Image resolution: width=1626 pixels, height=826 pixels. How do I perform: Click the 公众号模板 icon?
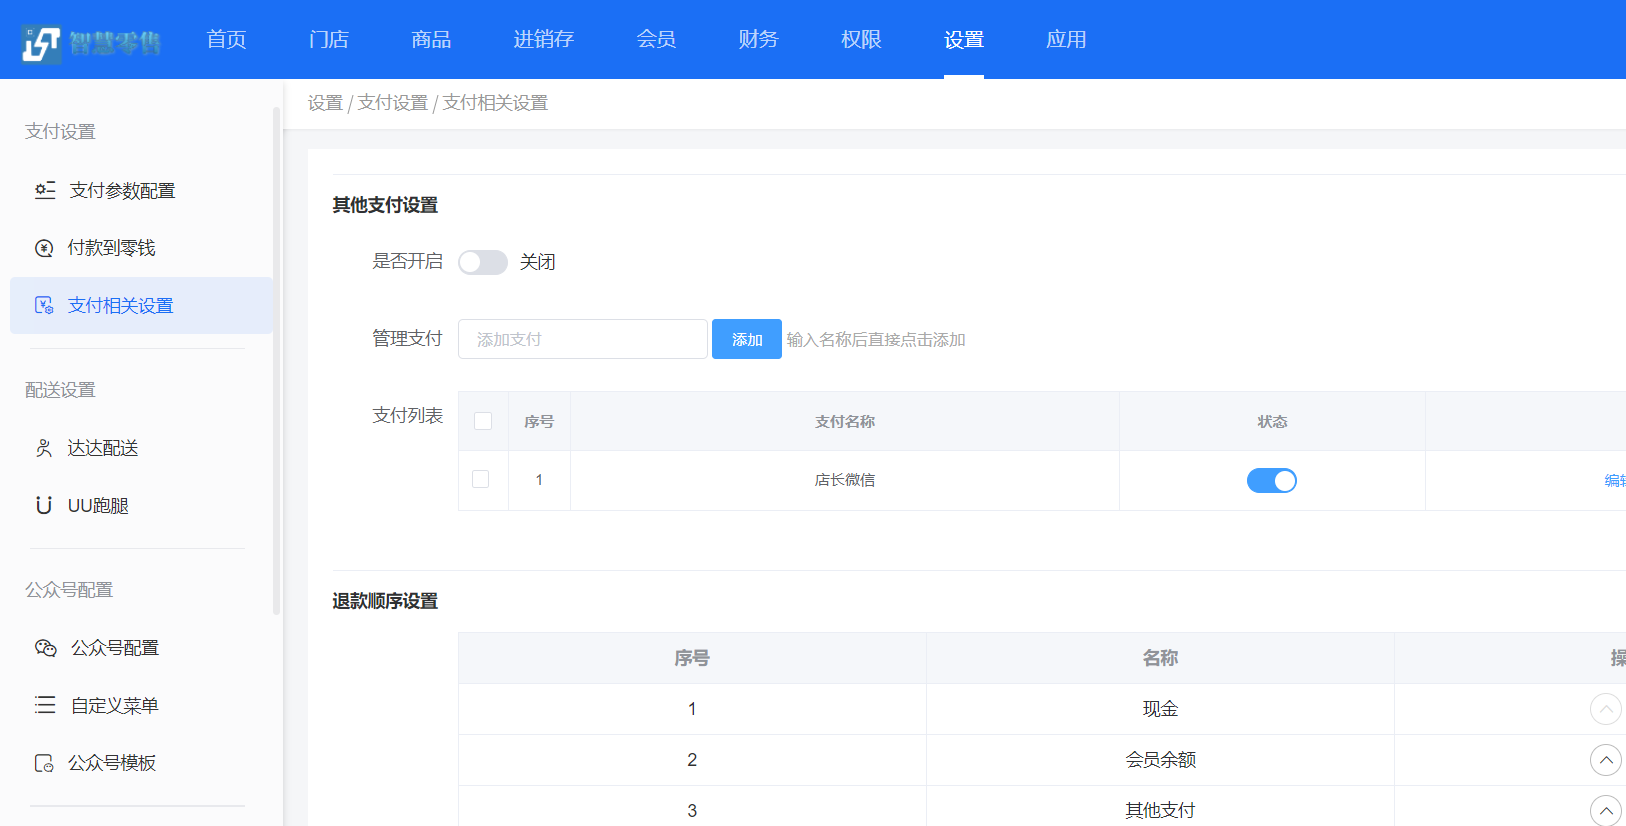tap(44, 763)
